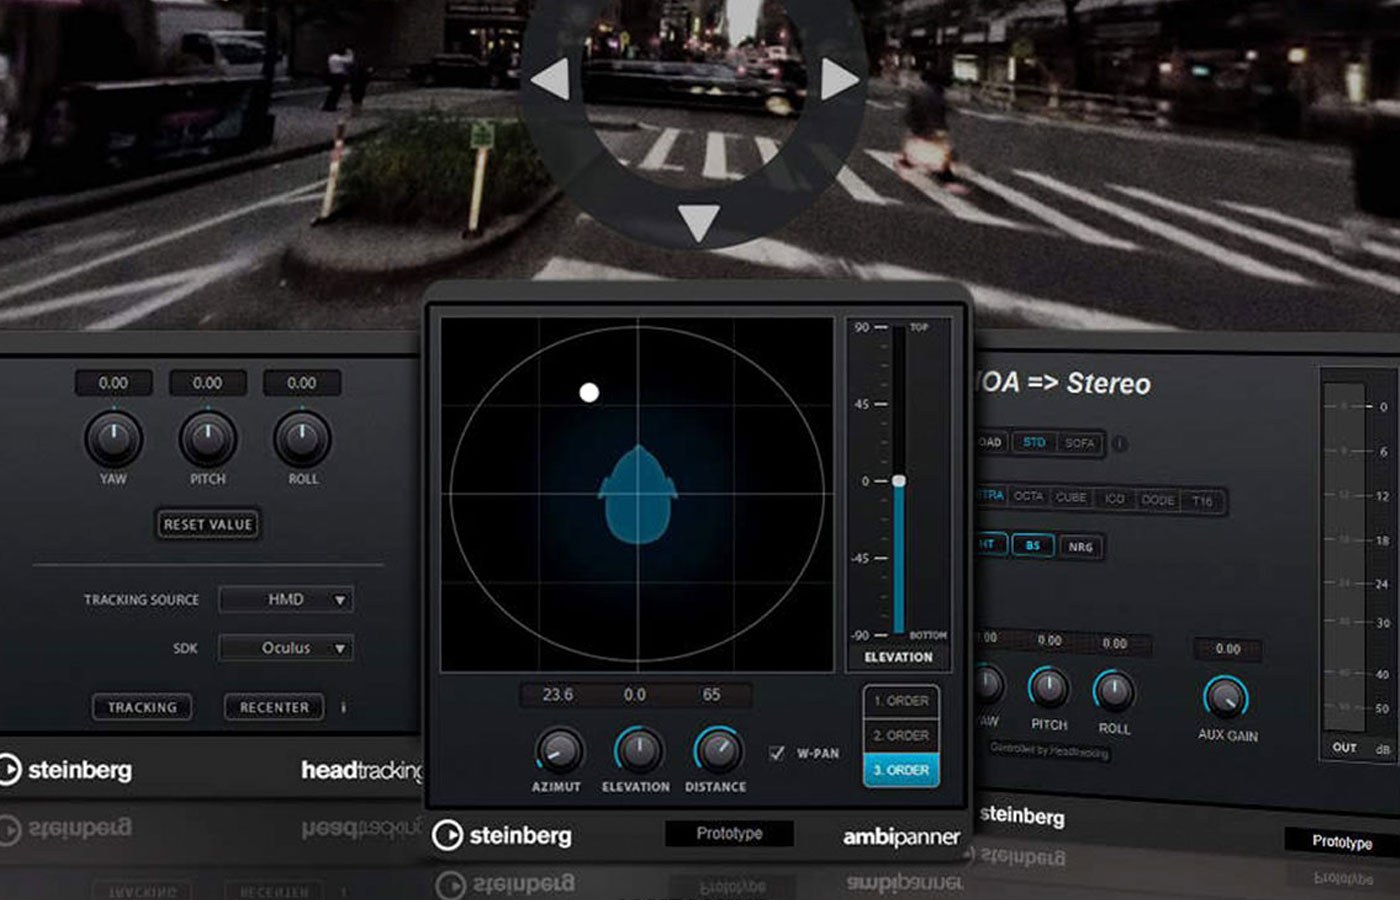Click the roll value field showing 0.00 in headtracking

tap(302, 383)
